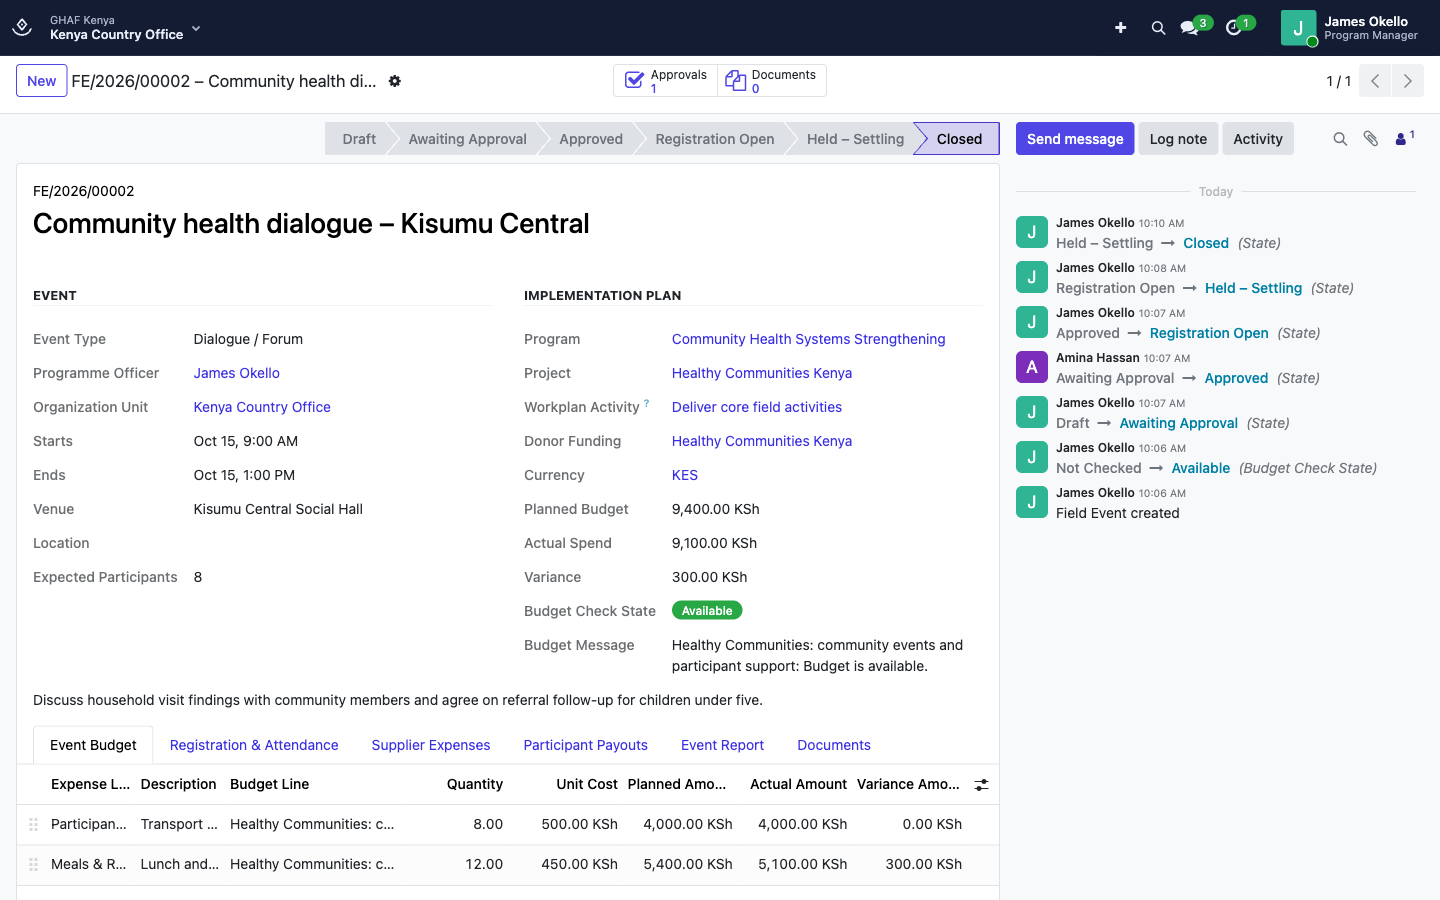
Task: Open the Community Health Systems Strengthening program link
Action: point(808,339)
